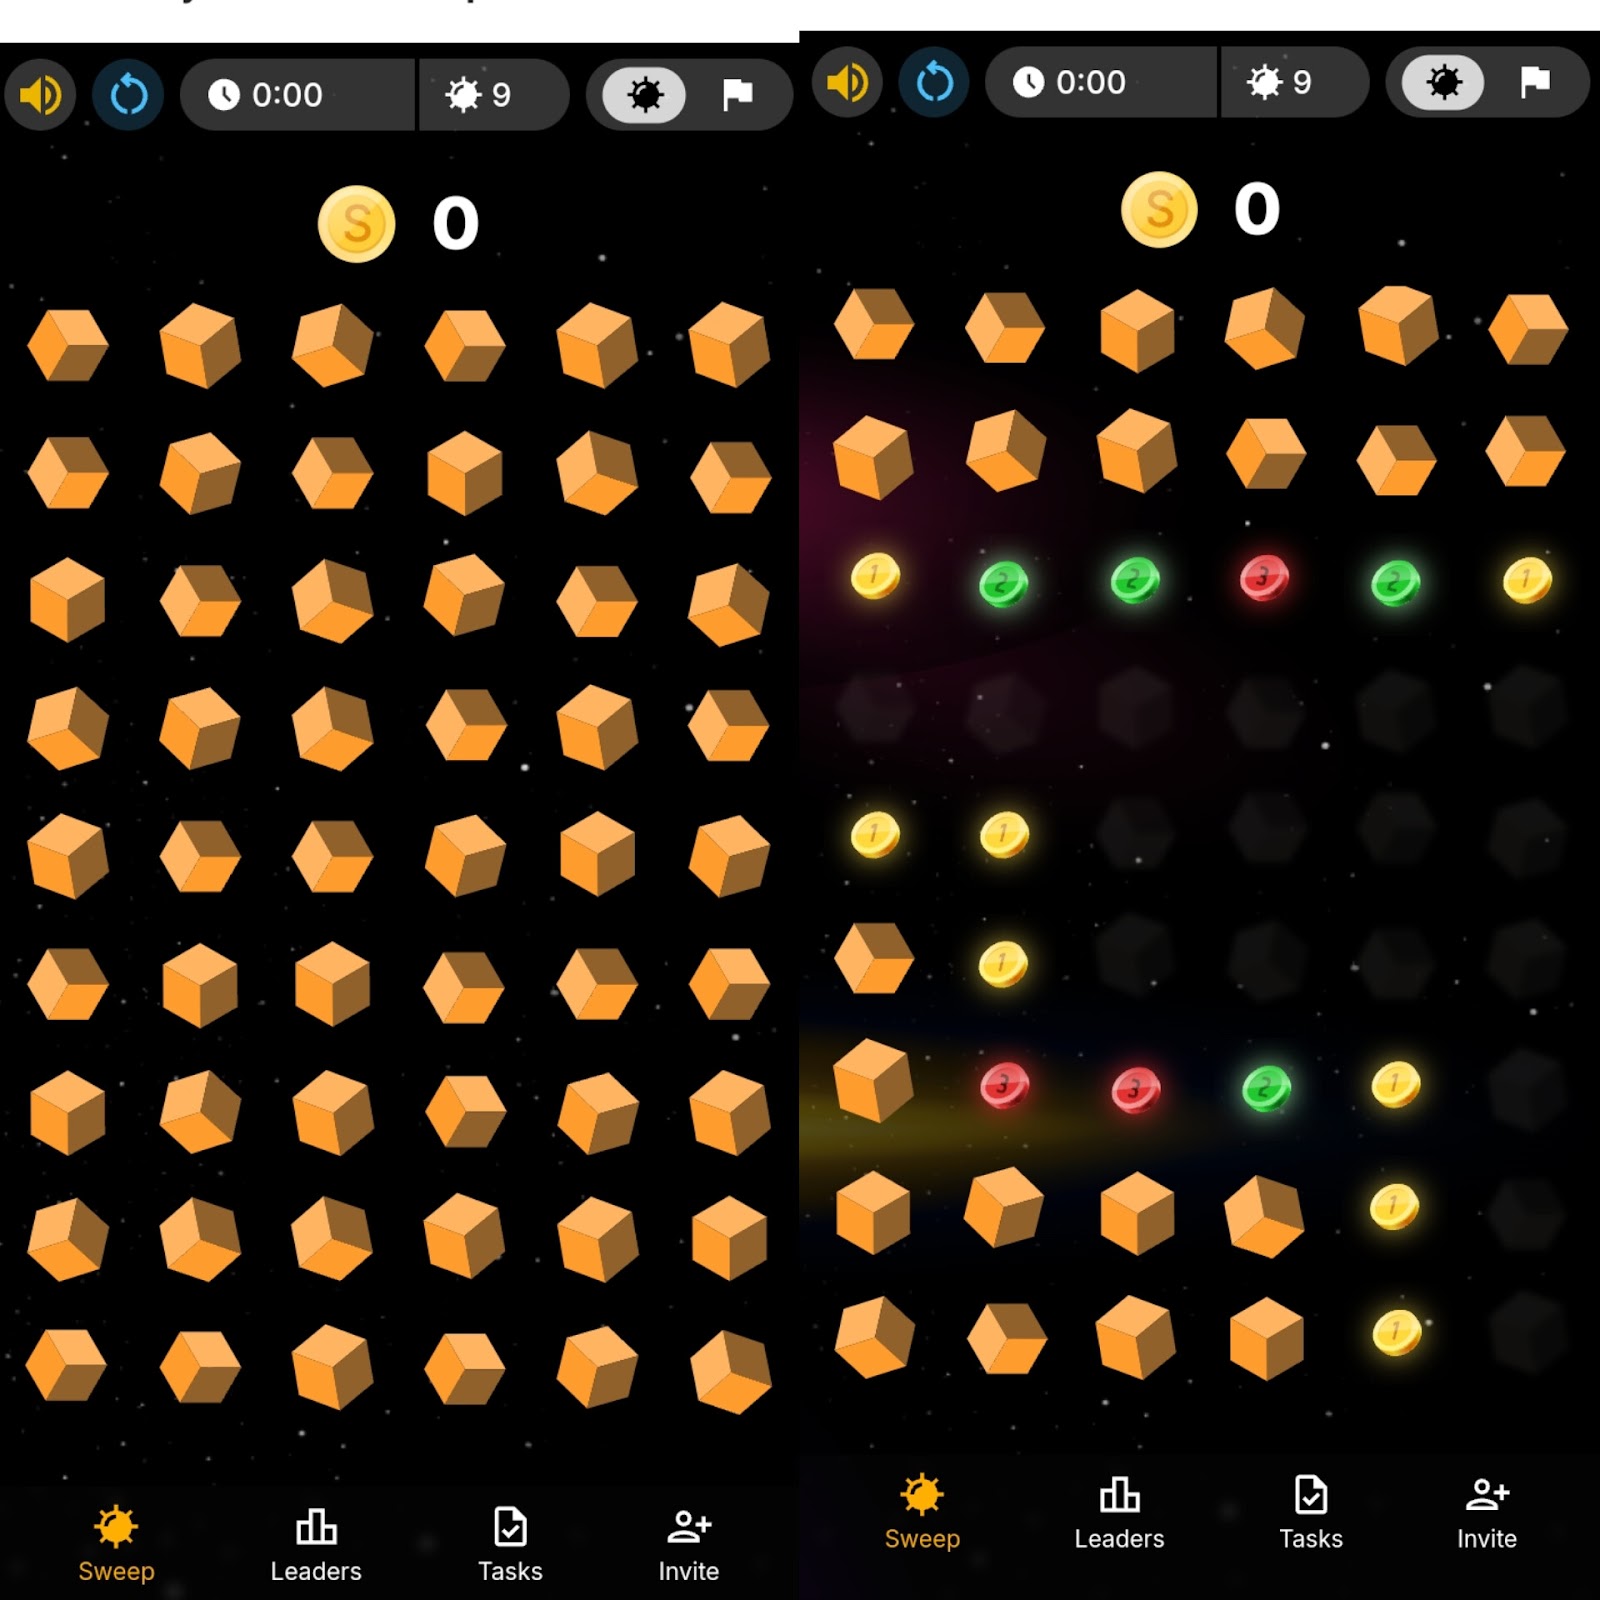1600x1600 pixels.
Task: Reveal the top-left cube in the left grid
Action: pos(68,345)
